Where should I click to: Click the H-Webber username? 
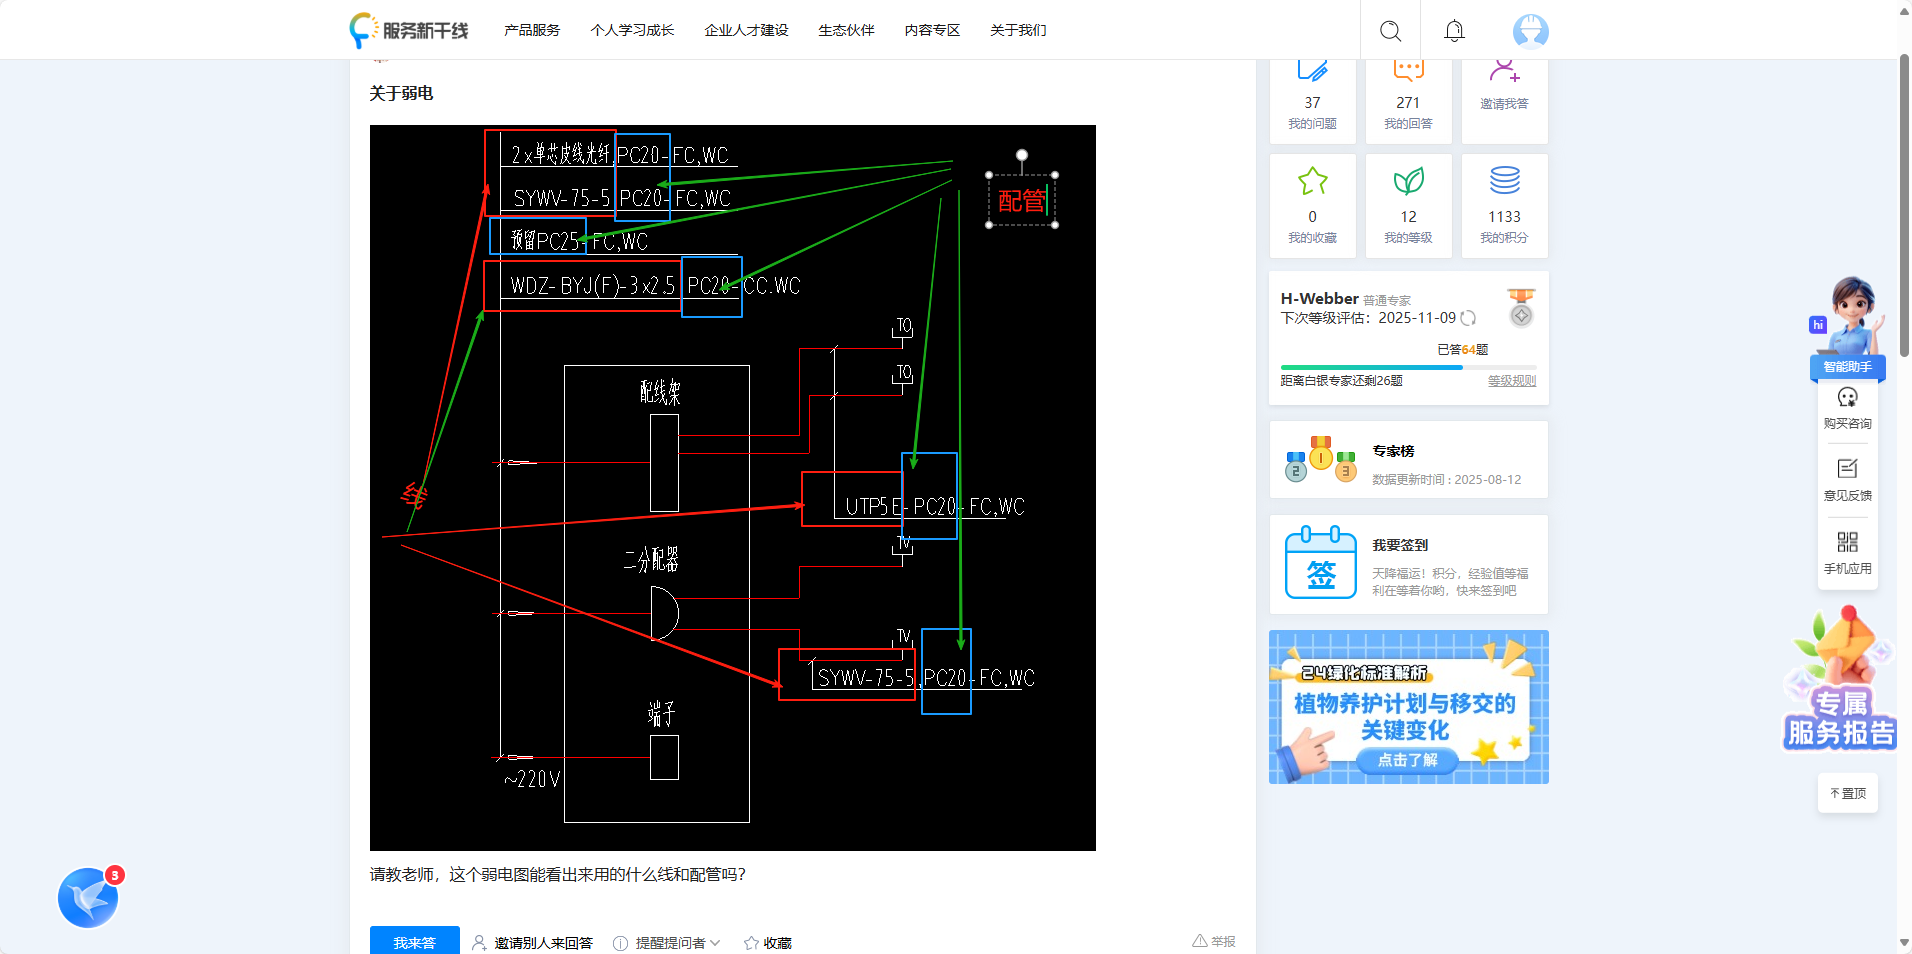[x=1319, y=298]
